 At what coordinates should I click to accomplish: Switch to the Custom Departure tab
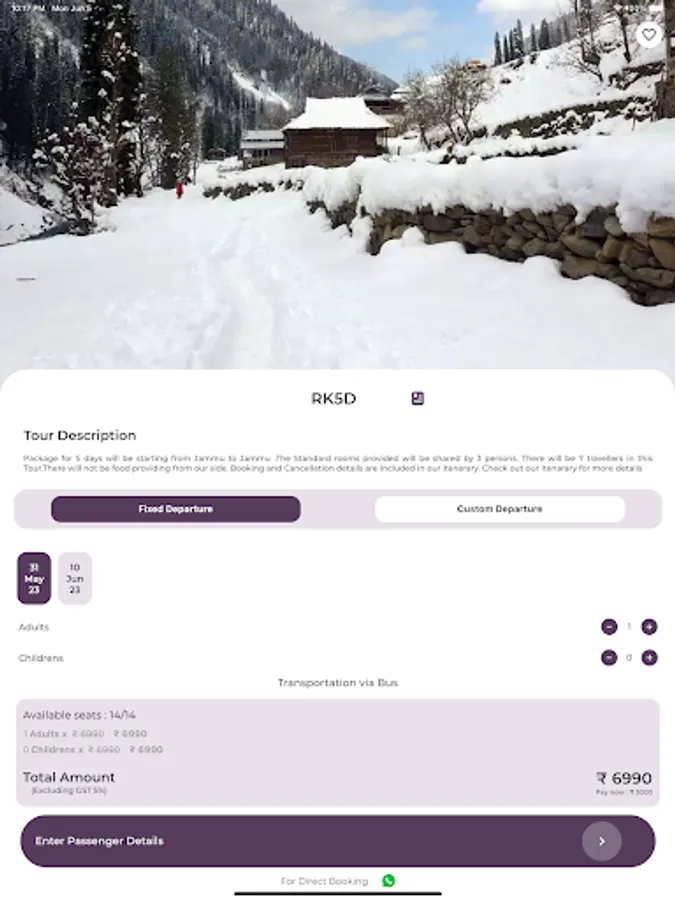[500, 509]
